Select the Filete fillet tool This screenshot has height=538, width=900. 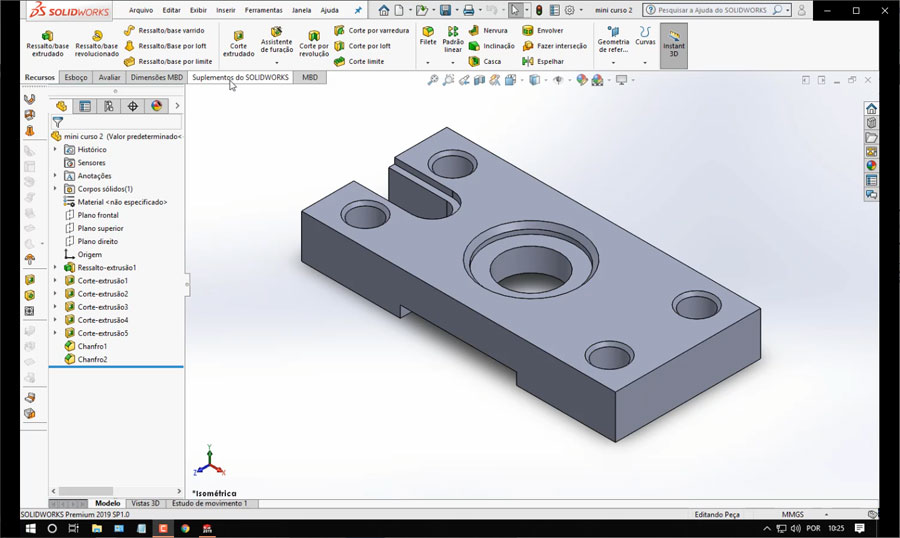pyautogui.click(x=428, y=36)
